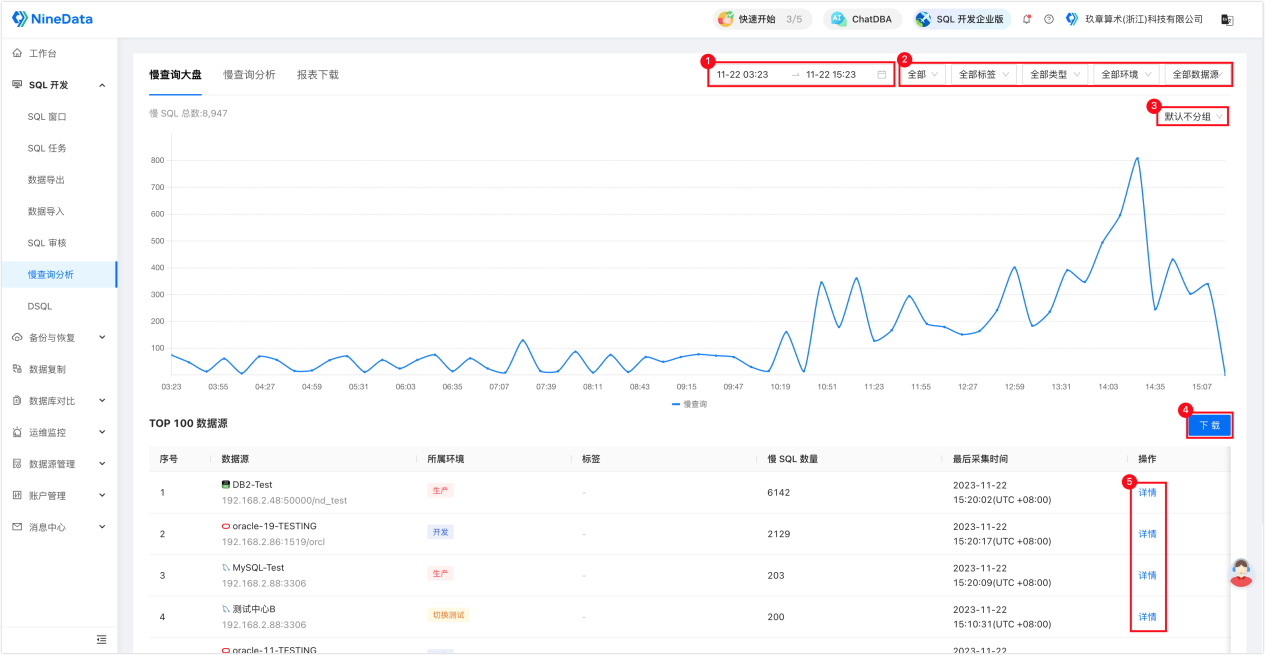Open the customer service avatar widget
1265x655 pixels.
[x=1241, y=572]
